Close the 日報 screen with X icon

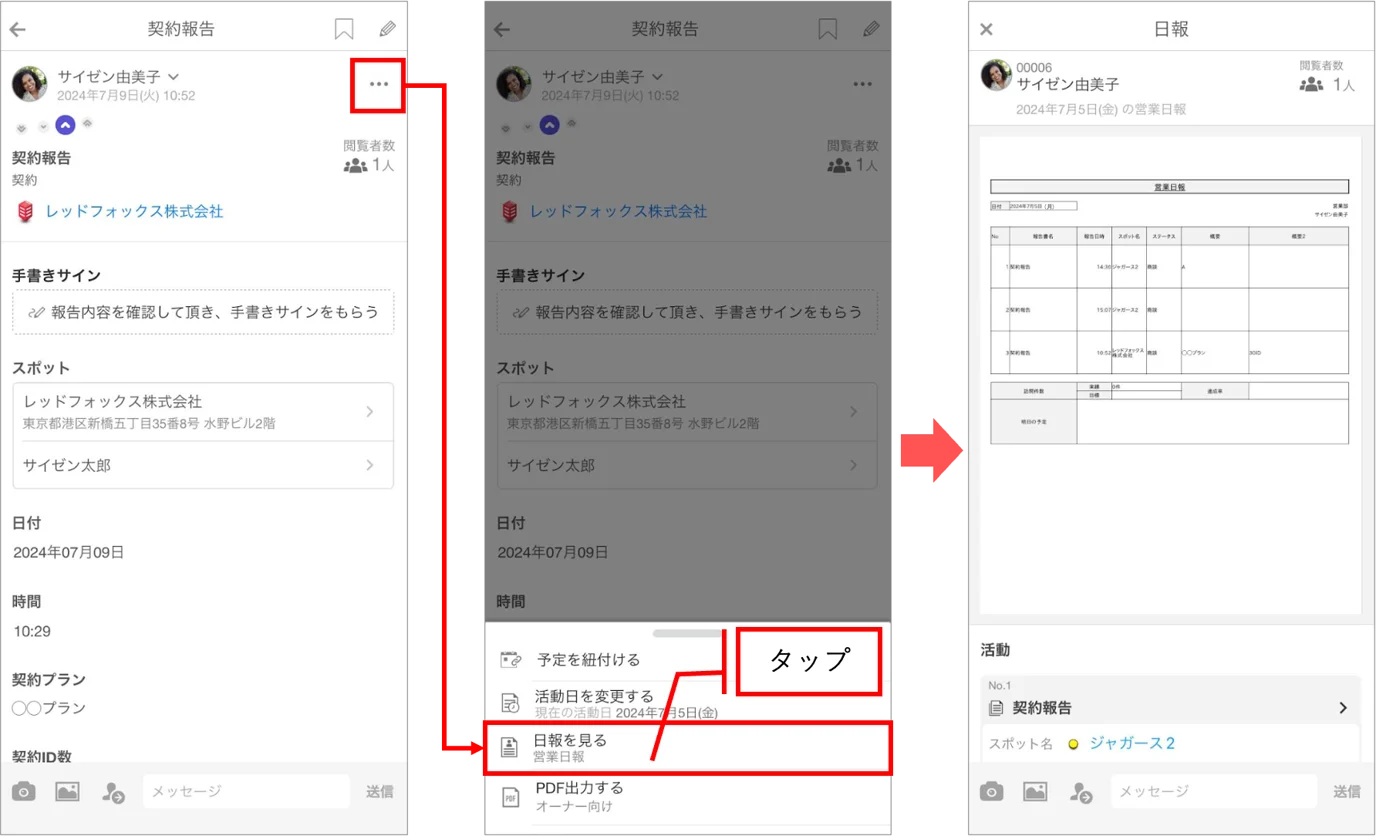[987, 29]
